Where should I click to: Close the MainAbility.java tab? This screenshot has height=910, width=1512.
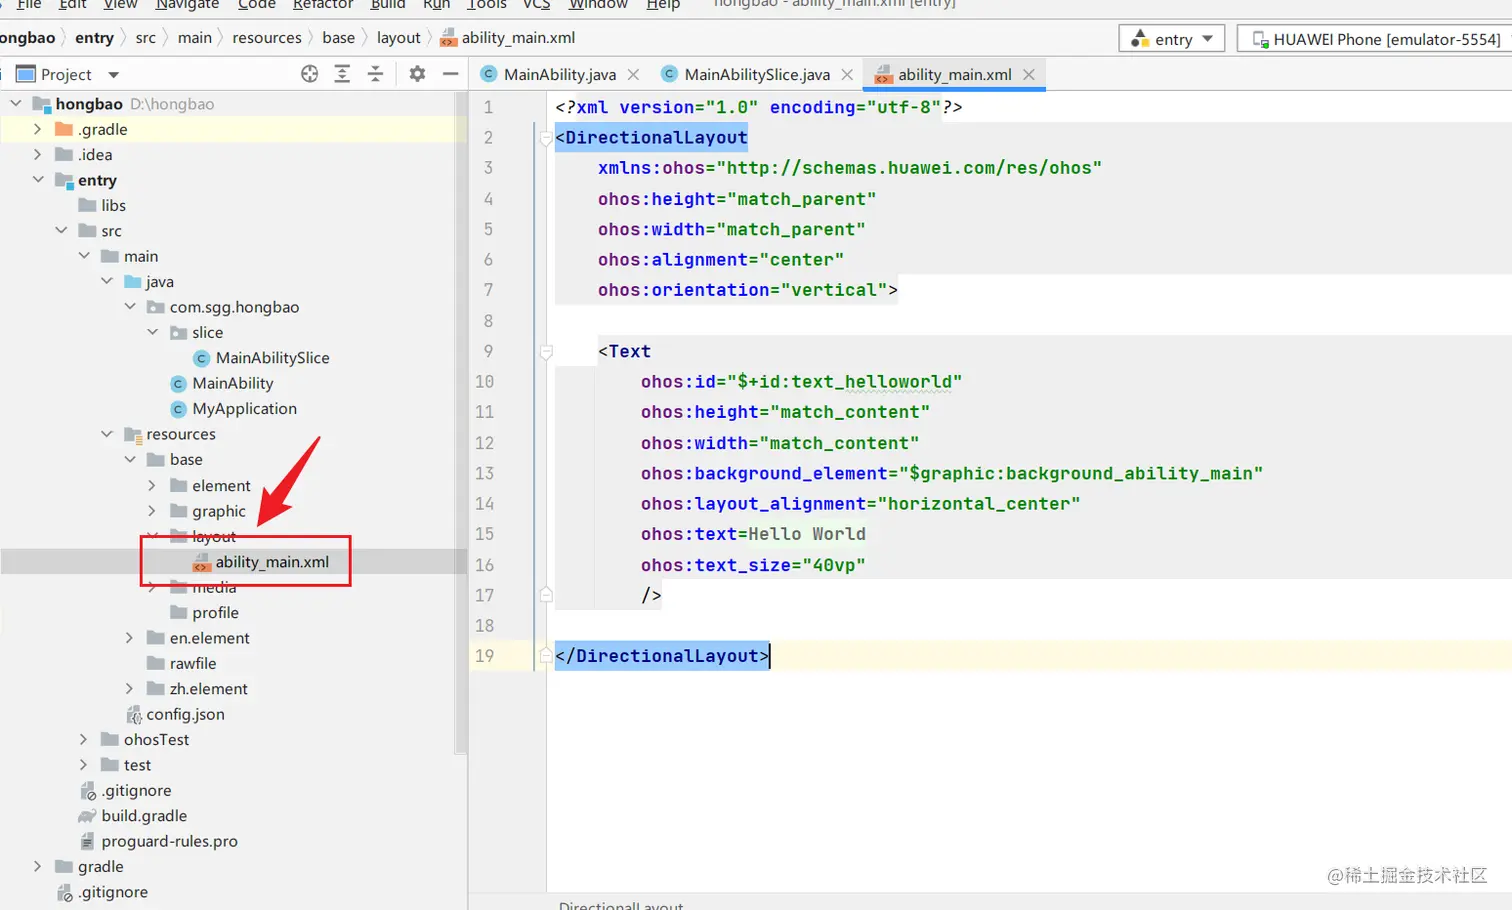(633, 75)
